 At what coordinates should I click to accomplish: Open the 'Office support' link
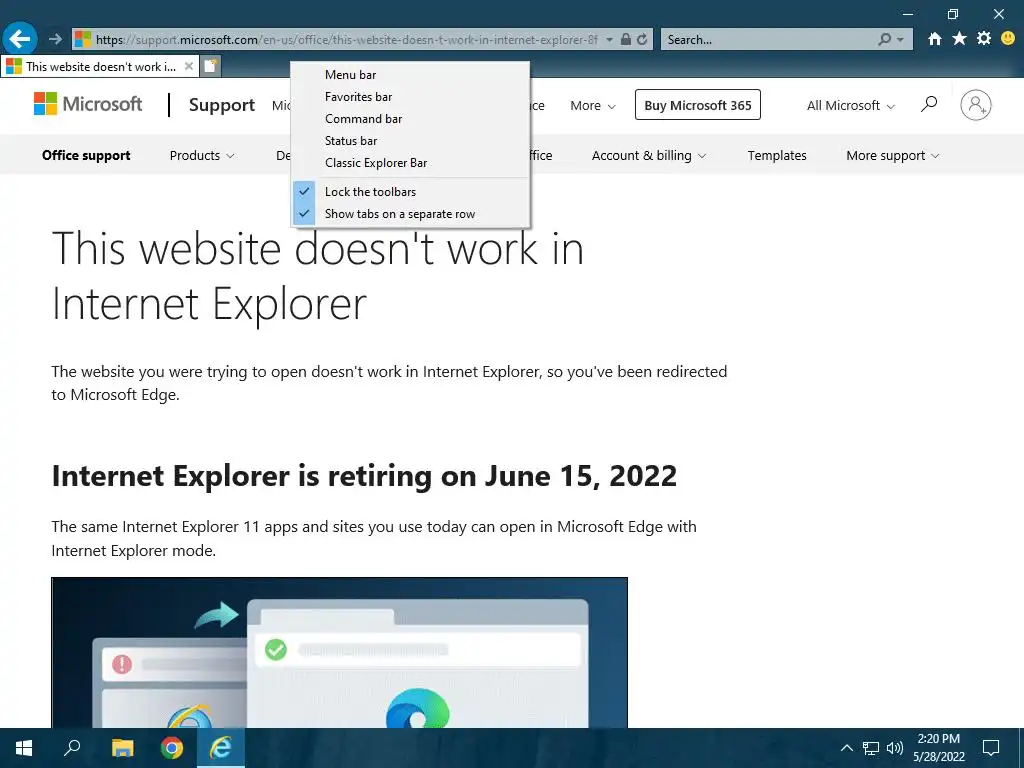point(86,155)
